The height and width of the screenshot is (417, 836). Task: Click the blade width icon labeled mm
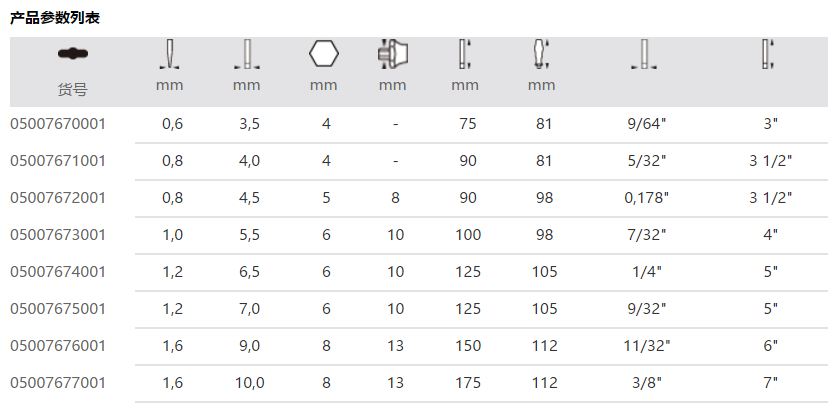pyautogui.click(x=246, y=54)
